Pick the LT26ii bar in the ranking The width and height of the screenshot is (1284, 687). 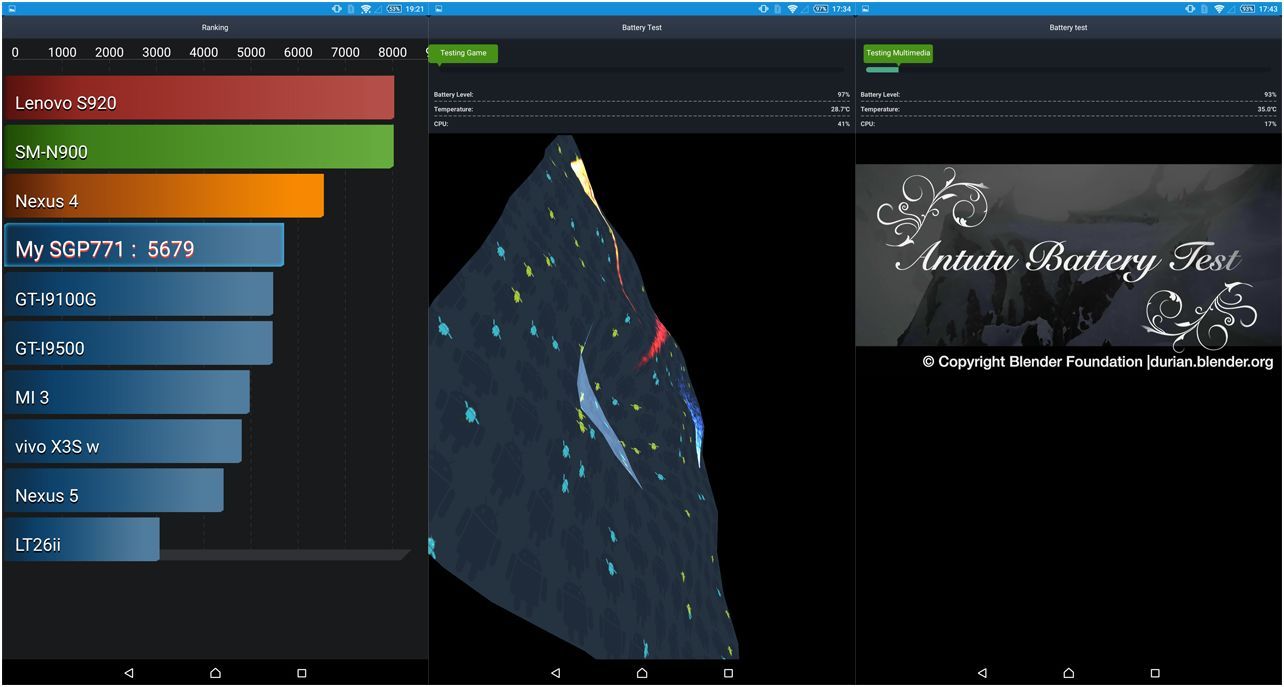tap(81, 540)
